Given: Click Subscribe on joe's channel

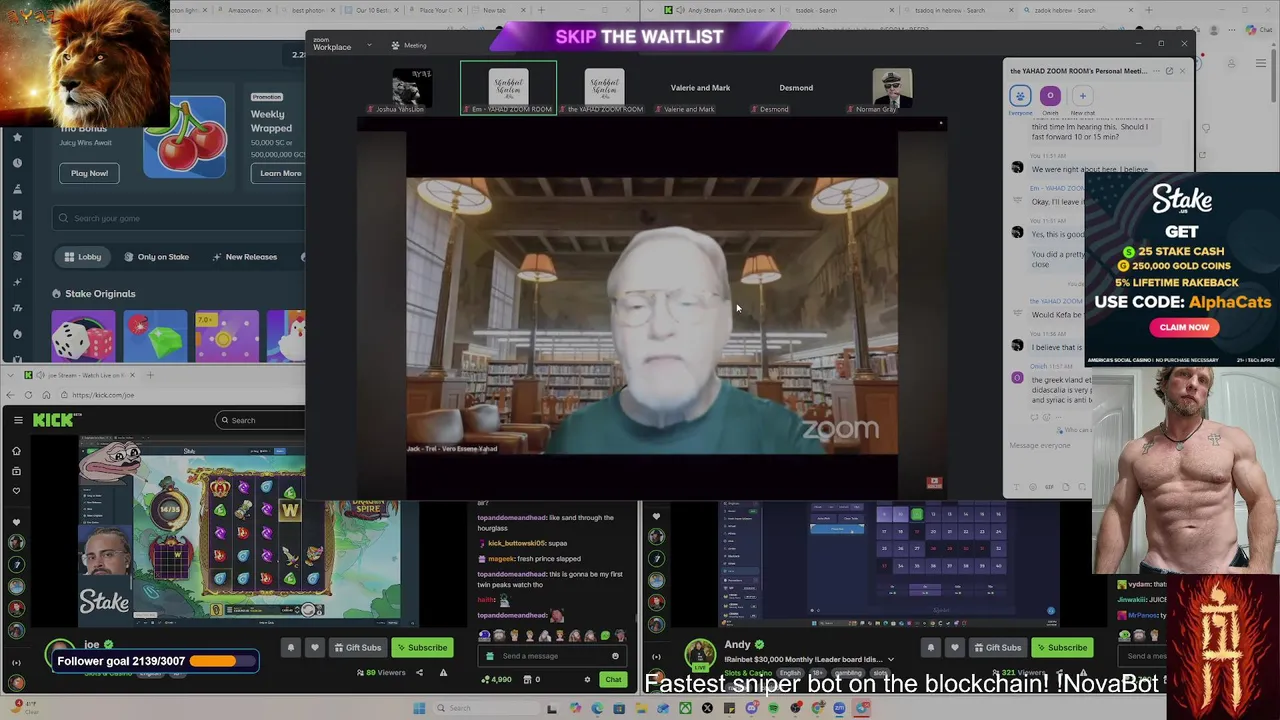Looking at the screenshot, I should pos(420,648).
